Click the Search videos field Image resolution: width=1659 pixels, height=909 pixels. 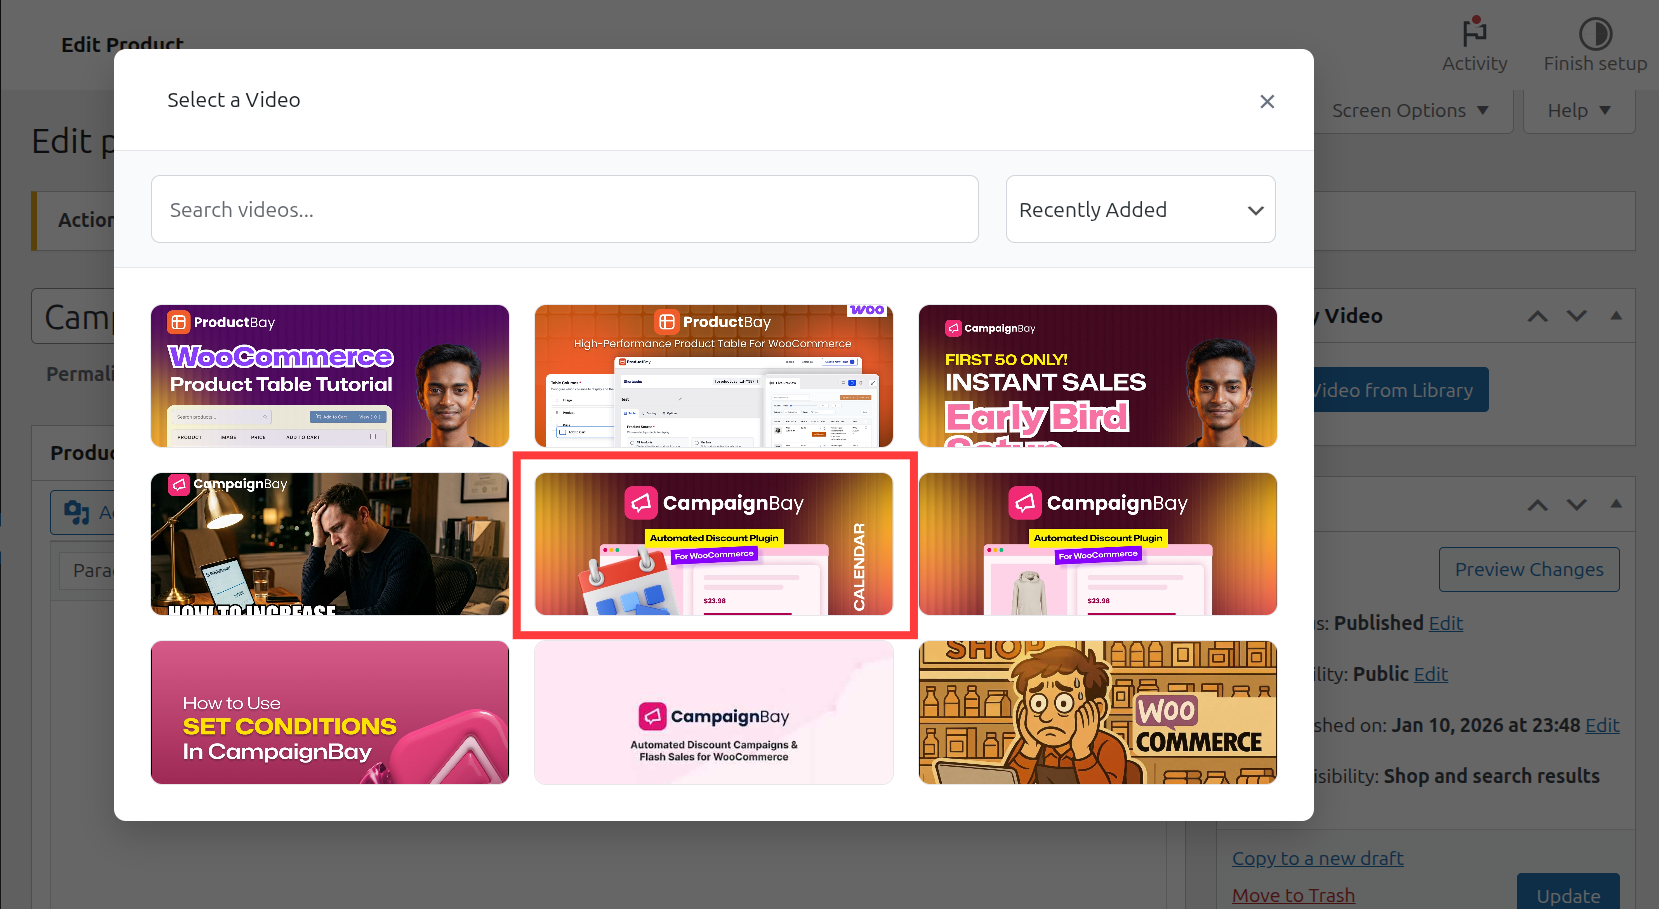564,209
